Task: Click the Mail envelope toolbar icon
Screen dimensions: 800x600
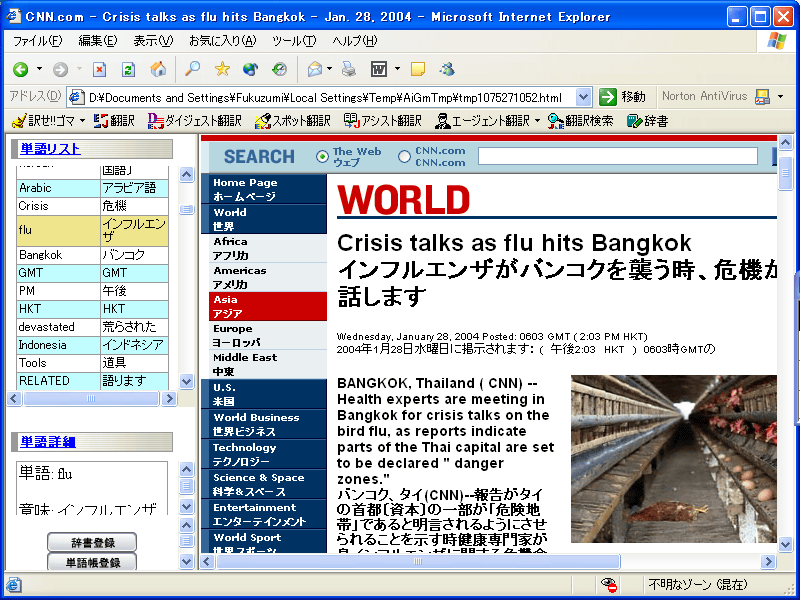Action: [315, 69]
